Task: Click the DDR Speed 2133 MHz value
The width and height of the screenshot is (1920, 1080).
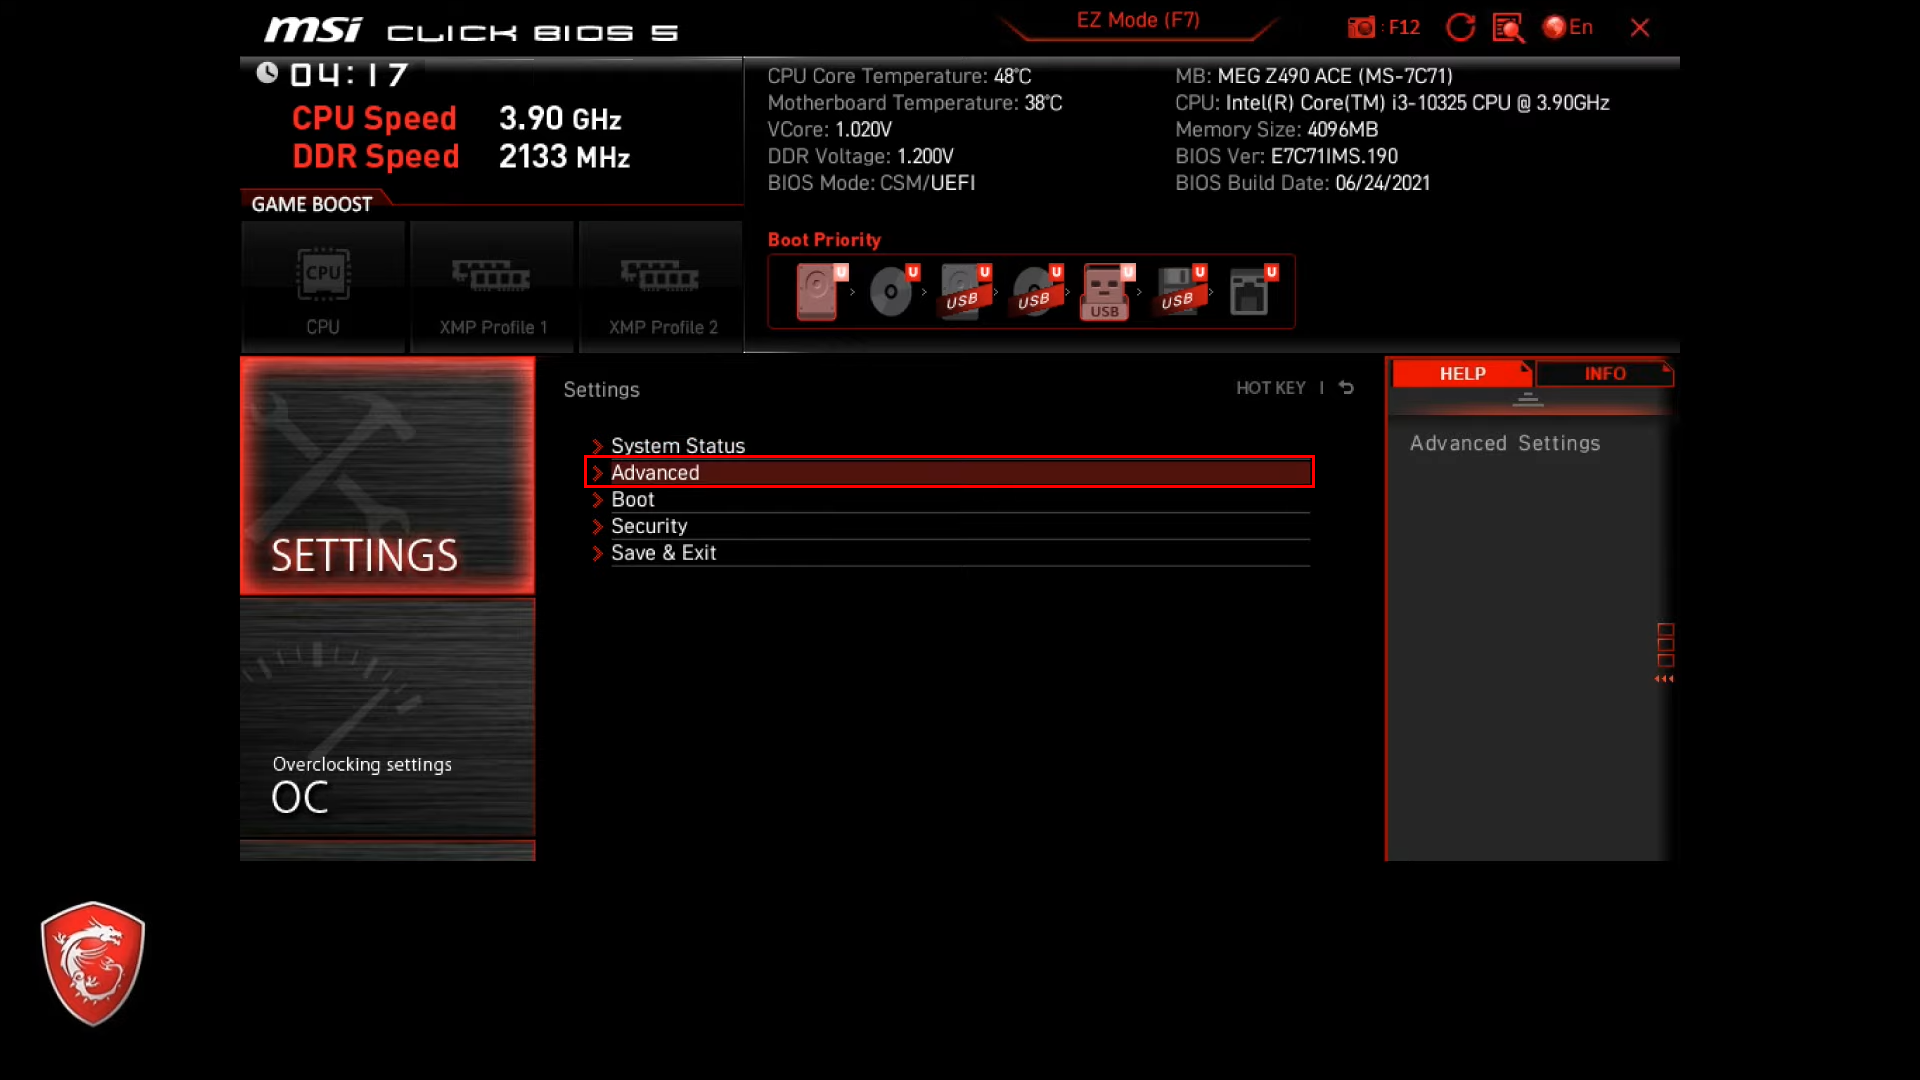Action: (x=564, y=157)
